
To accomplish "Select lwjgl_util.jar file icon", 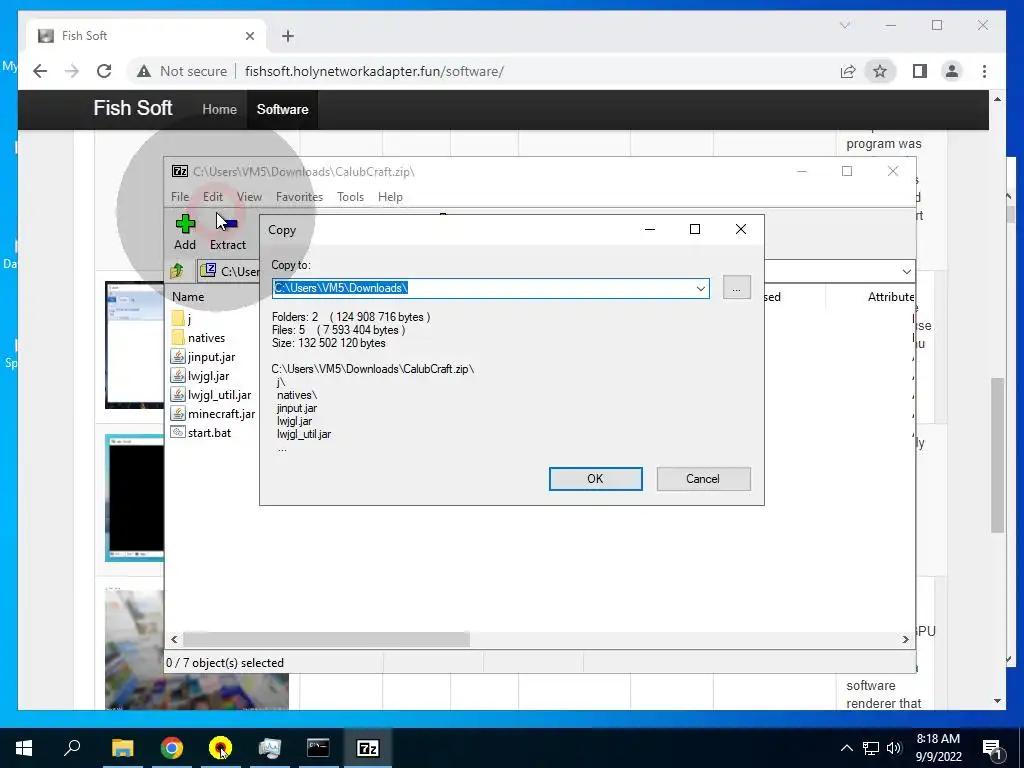I will point(178,394).
